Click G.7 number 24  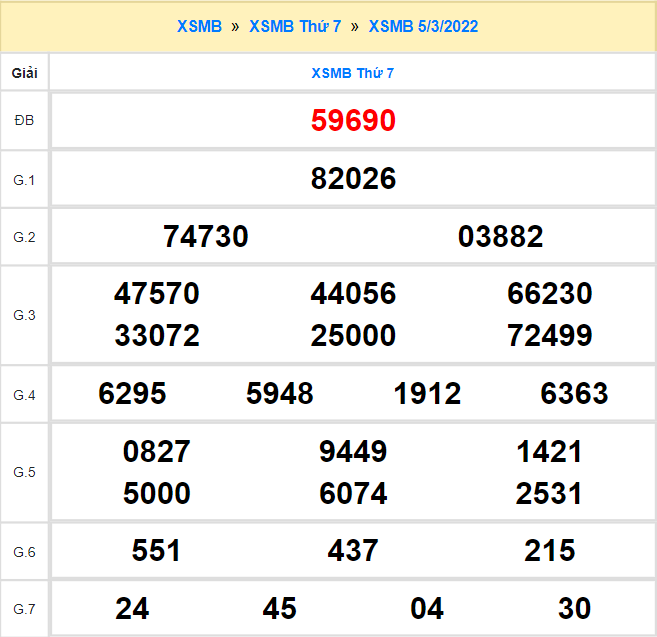point(132,608)
